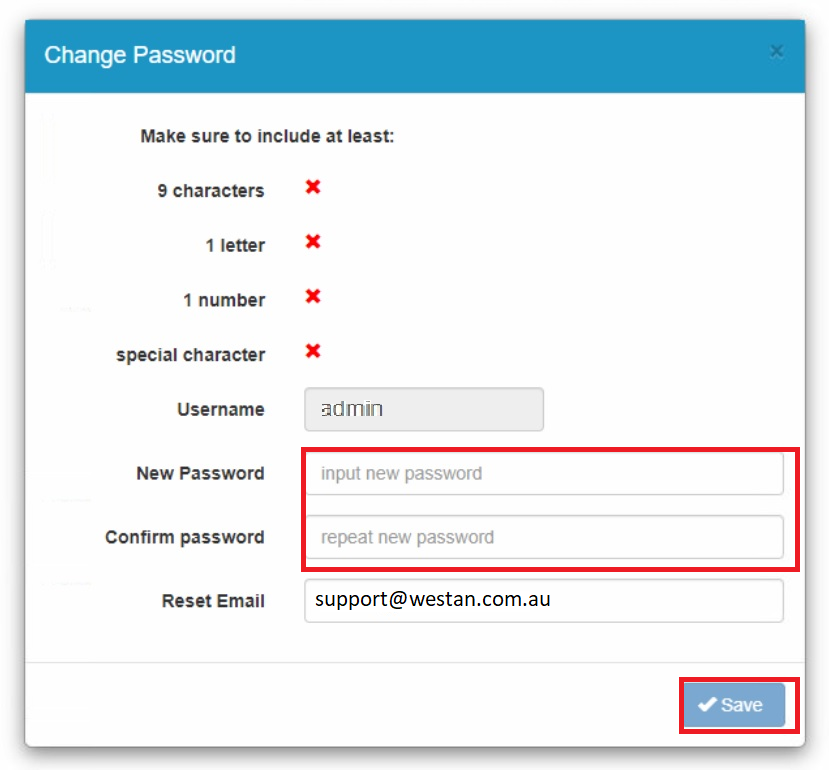
Task: Click the Change Password dialog title
Action: pyautogui.click(x=140, y=54)
